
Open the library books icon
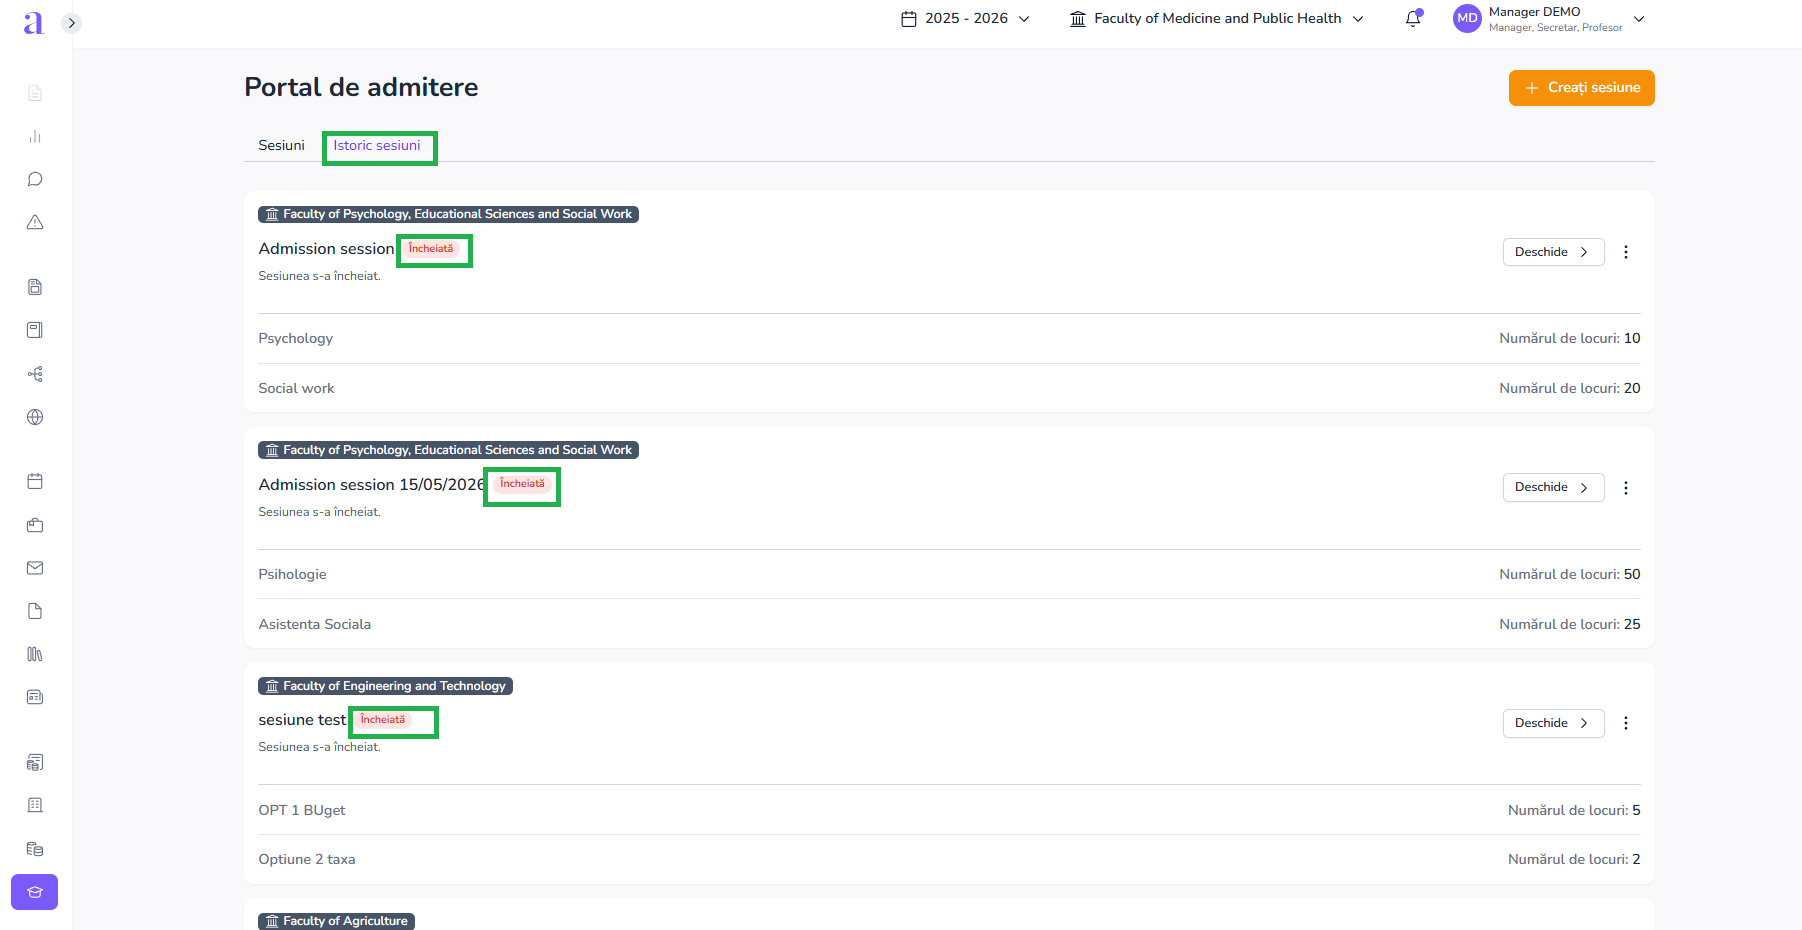pyautogui.click(x=35, y=654)
